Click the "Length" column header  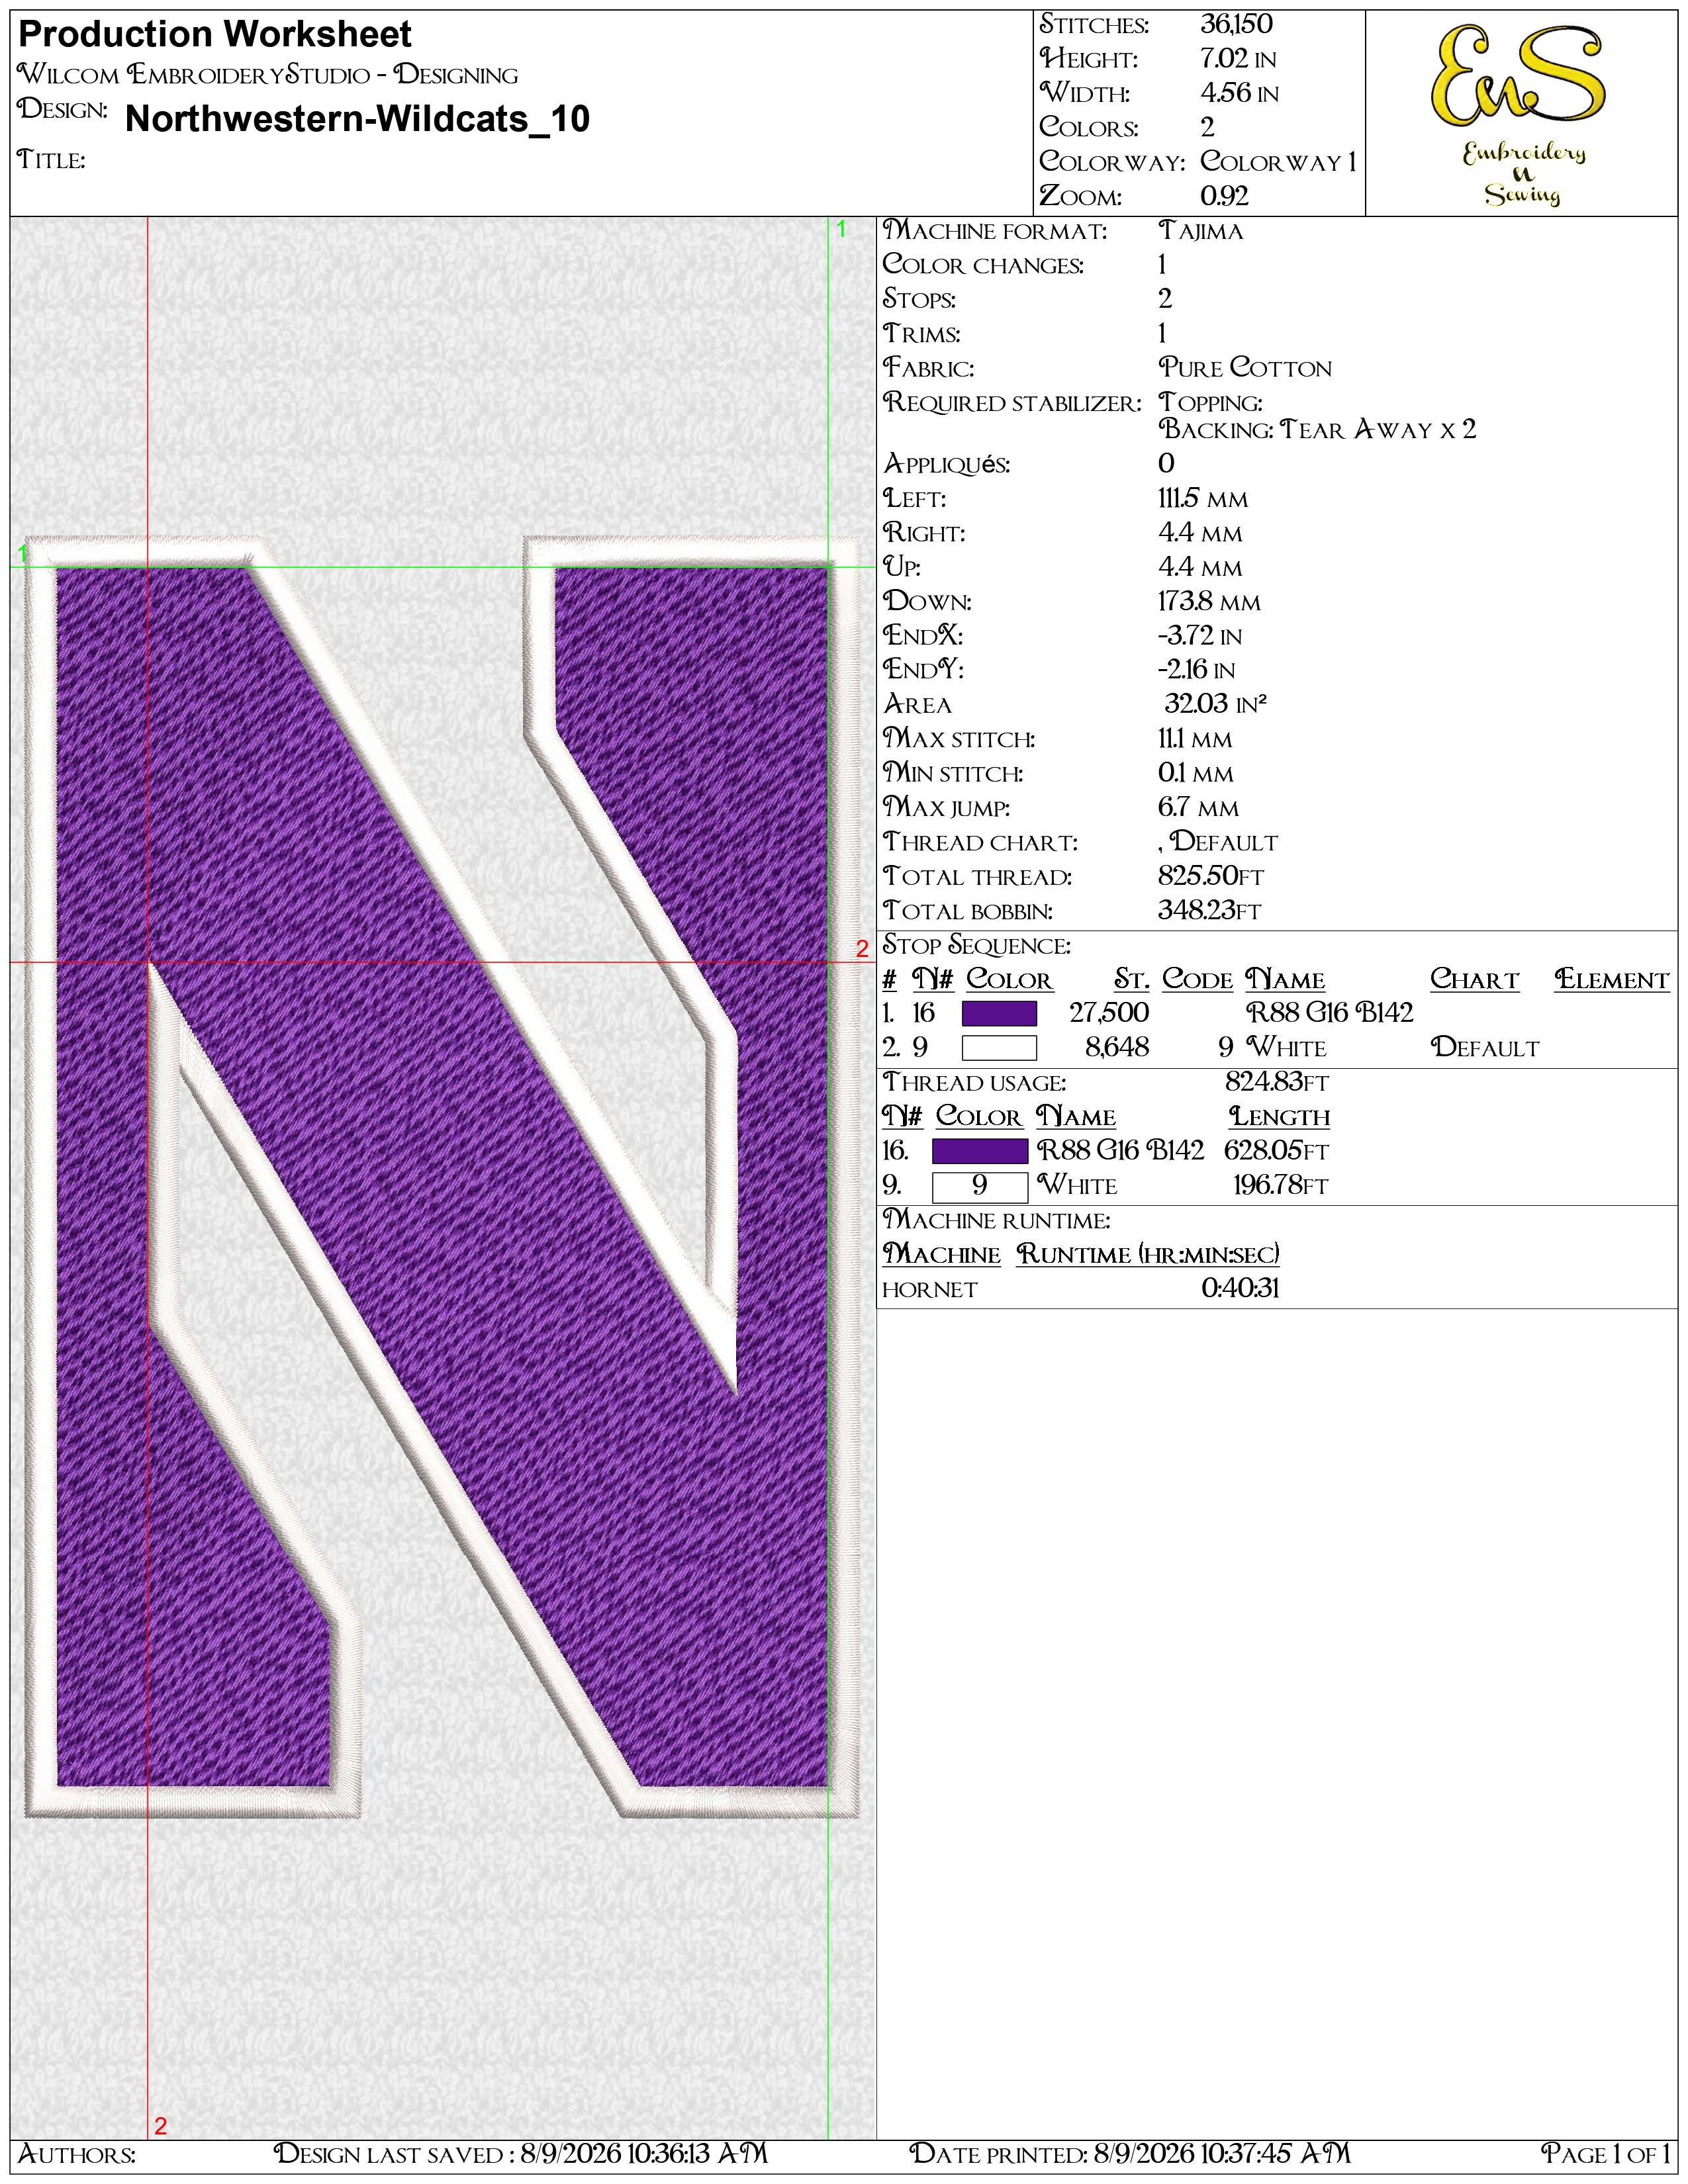coord(1279,1116)
